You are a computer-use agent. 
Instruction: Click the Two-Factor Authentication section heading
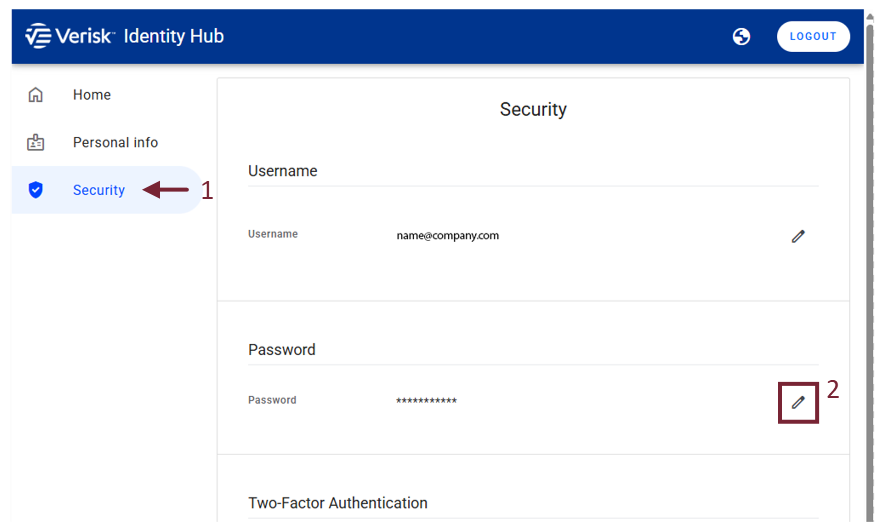point(338,503)
